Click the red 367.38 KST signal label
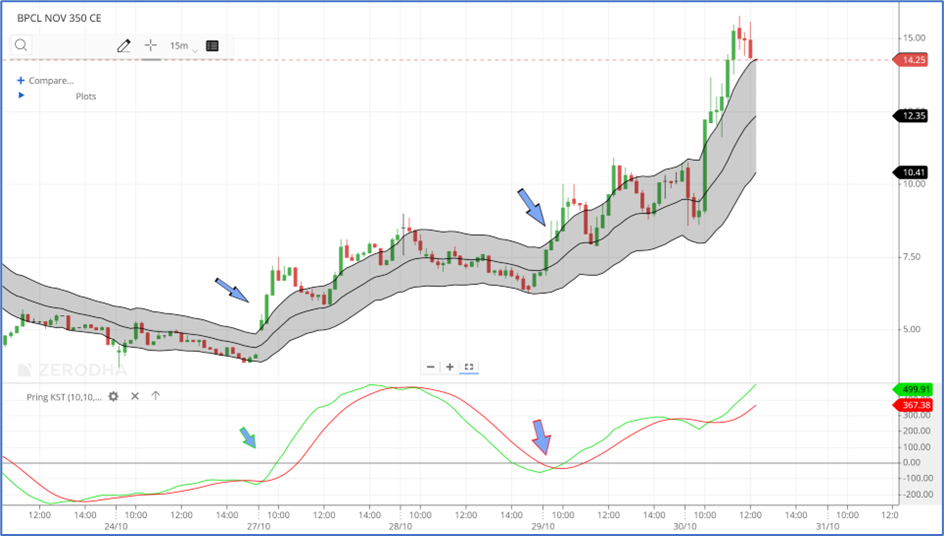The width and height of the screenshot is (944, 536). tap(914, 405)
